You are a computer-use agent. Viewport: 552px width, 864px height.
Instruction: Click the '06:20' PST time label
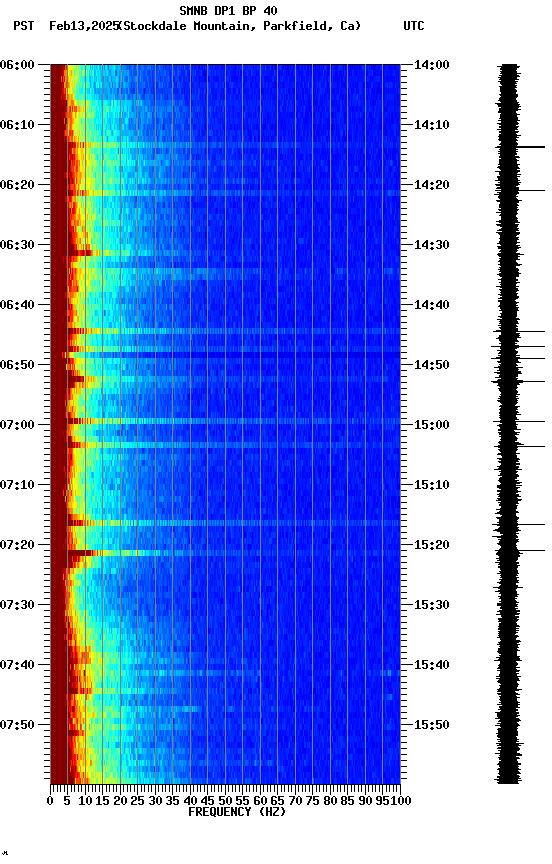pyautogui.click(x=17, y=185)
